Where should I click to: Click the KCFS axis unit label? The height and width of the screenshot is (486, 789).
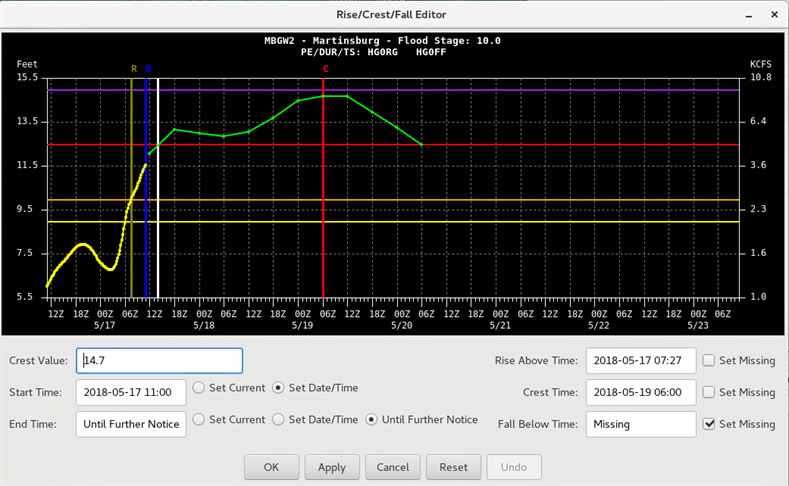pos(760,64)
